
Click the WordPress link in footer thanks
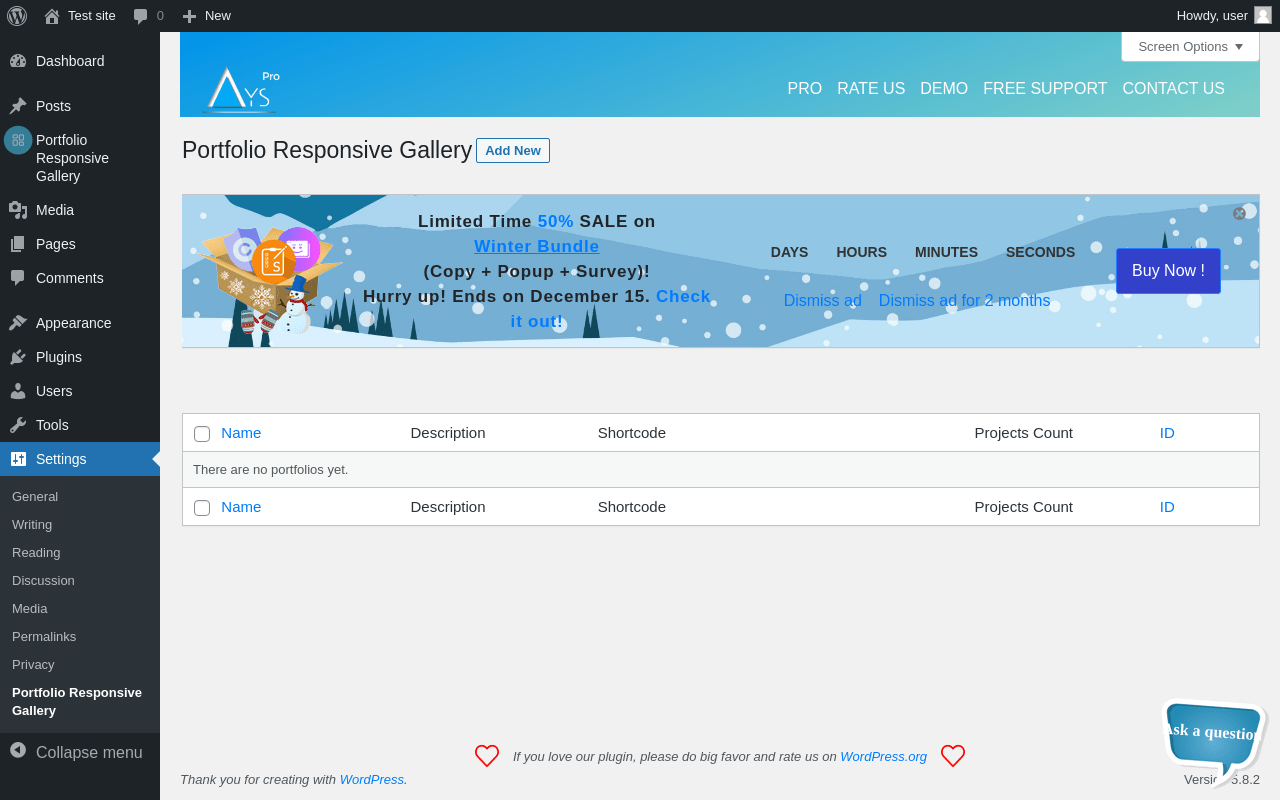click(x=372, y=779)
